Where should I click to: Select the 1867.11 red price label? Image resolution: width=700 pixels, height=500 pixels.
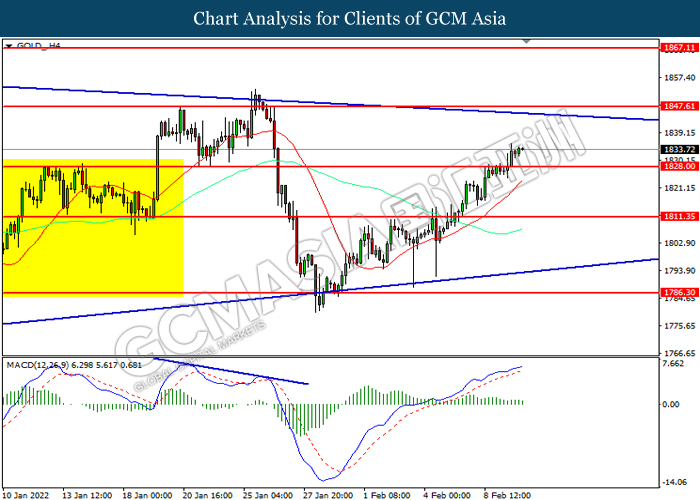[x=679, y=48]
